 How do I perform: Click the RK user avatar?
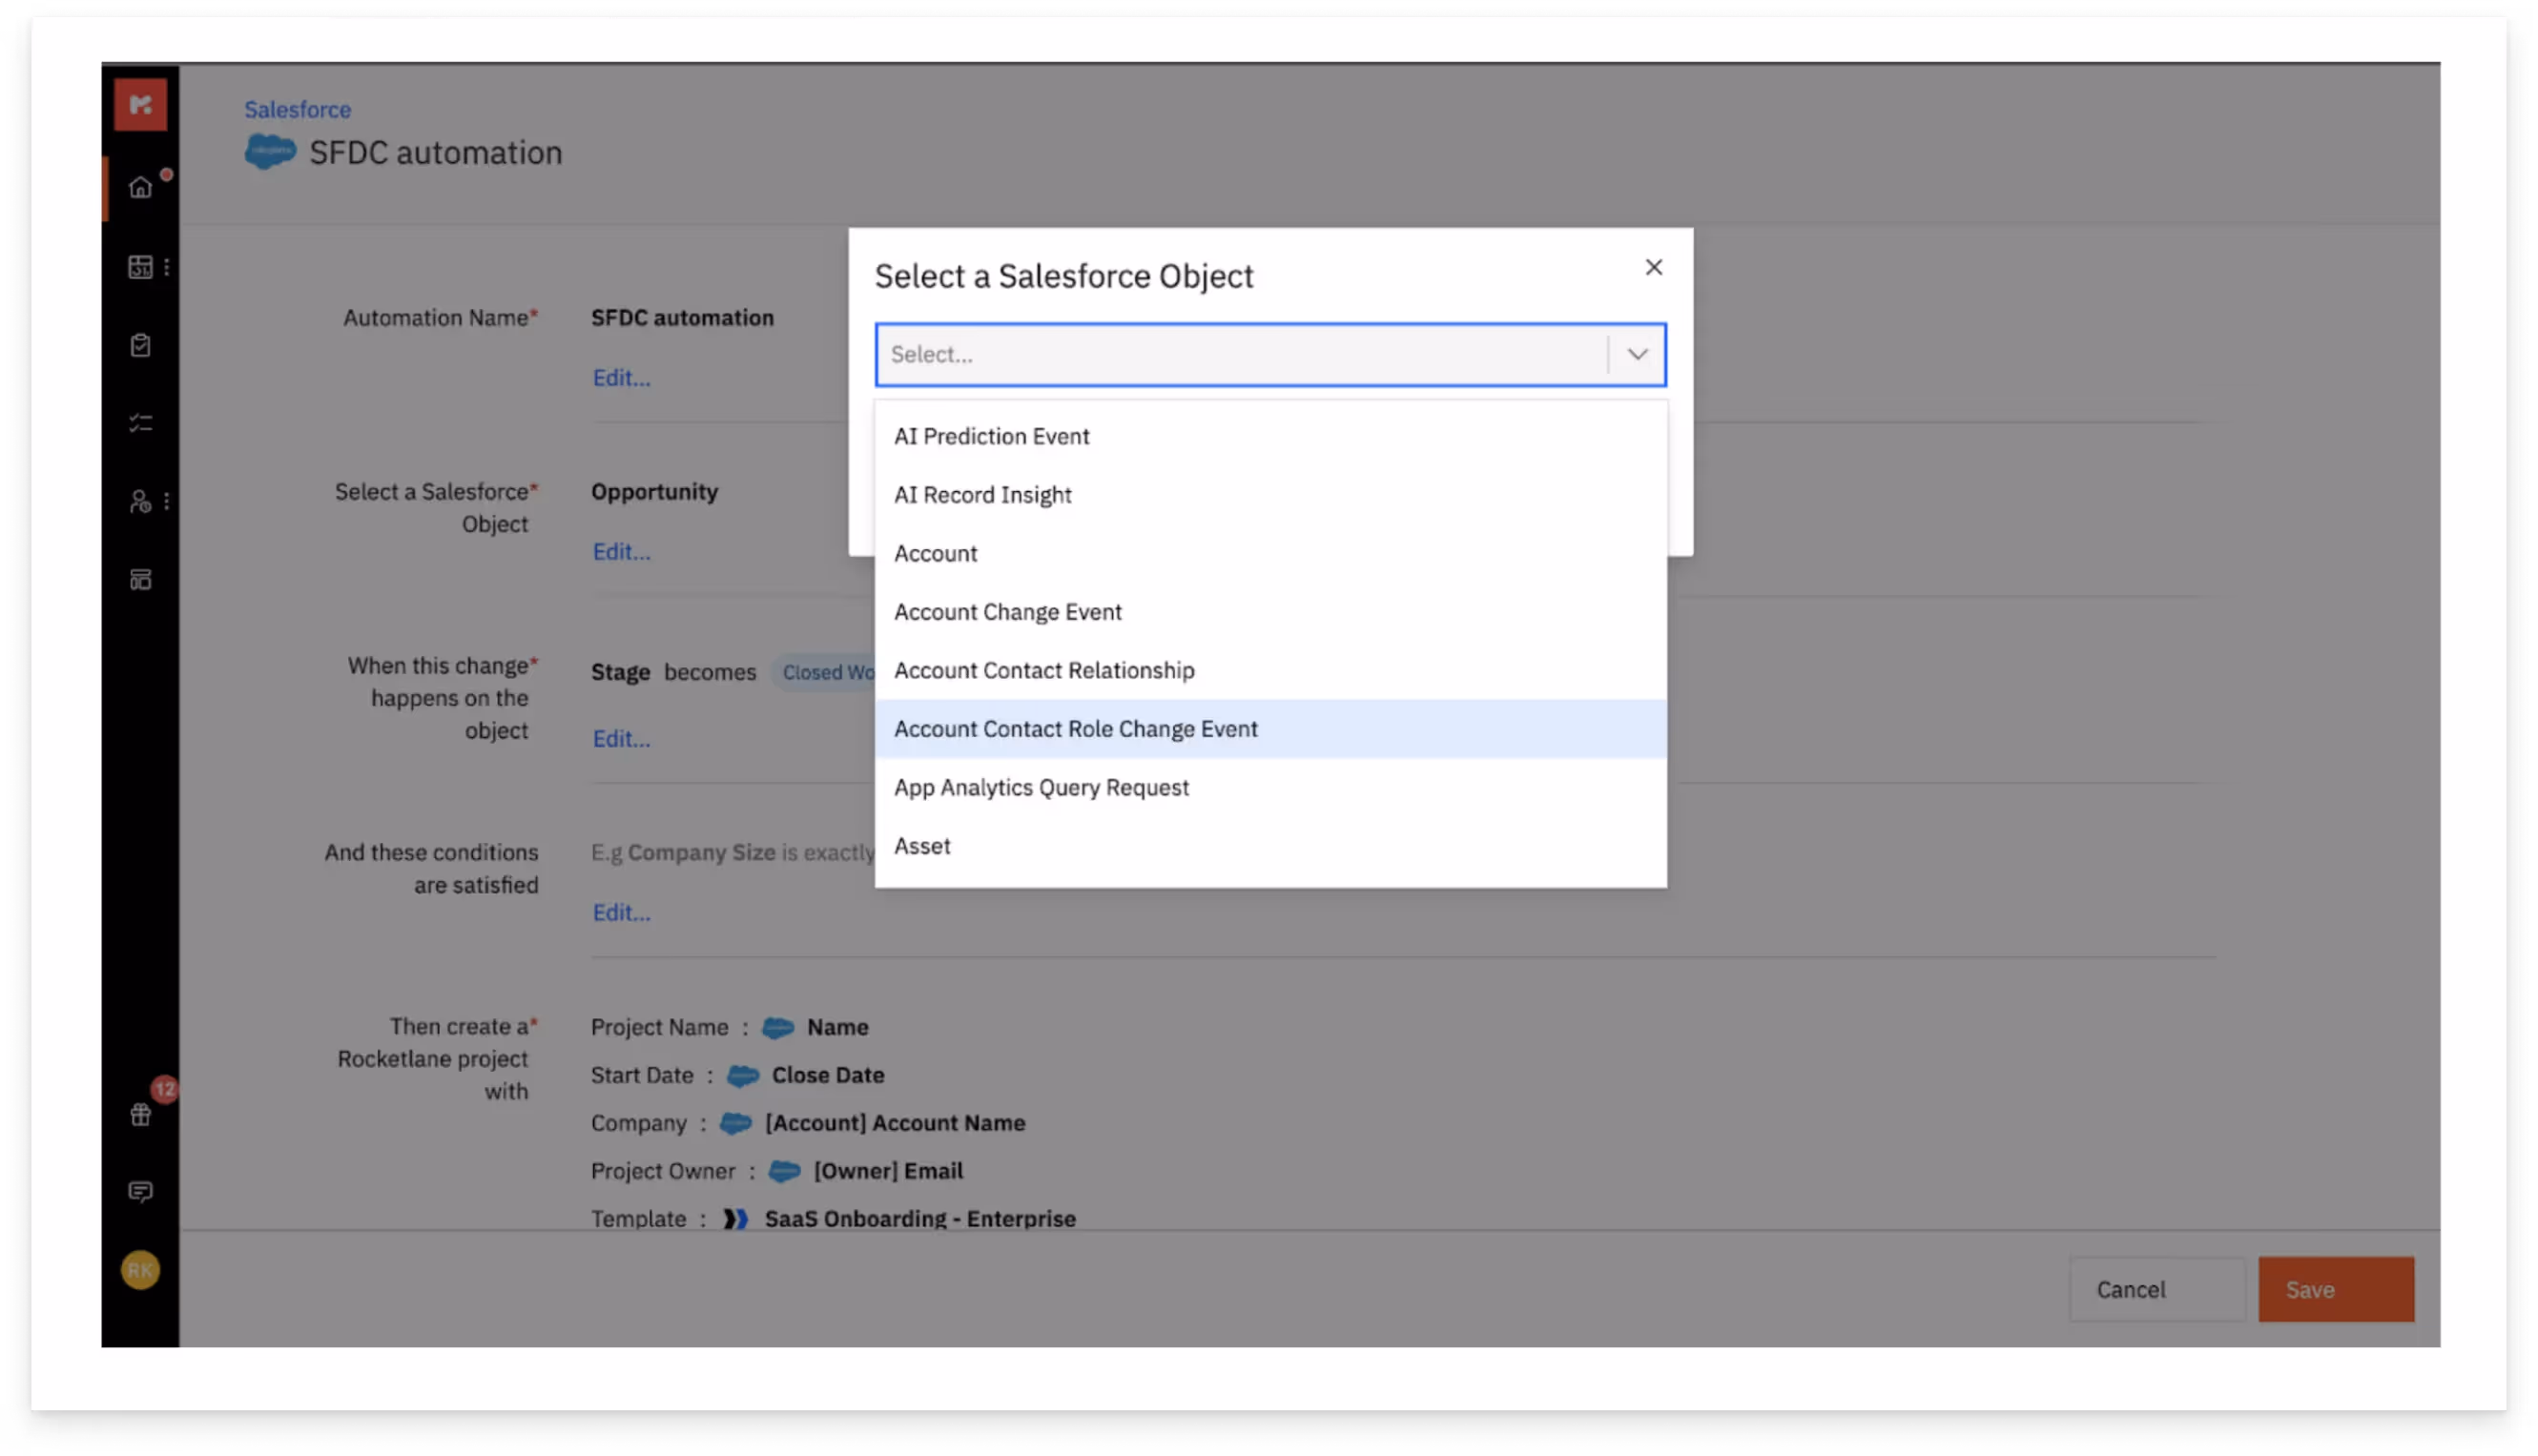click(x=140, y=1270)
